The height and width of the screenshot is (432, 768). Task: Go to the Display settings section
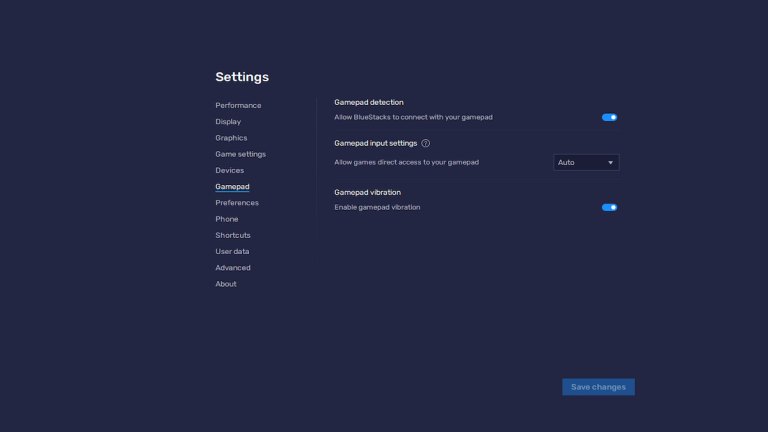click(228, 122)
